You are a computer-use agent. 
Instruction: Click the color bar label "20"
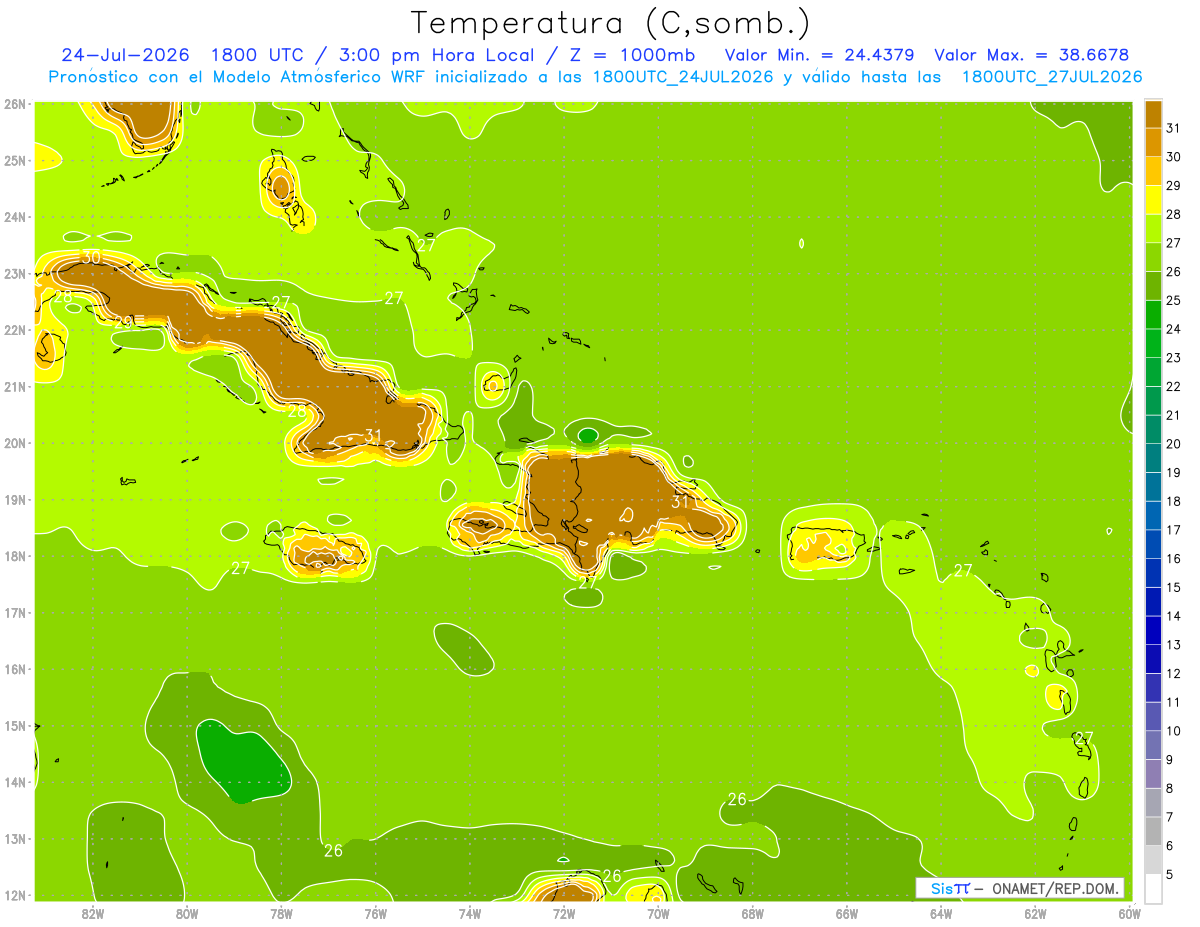1174,443
